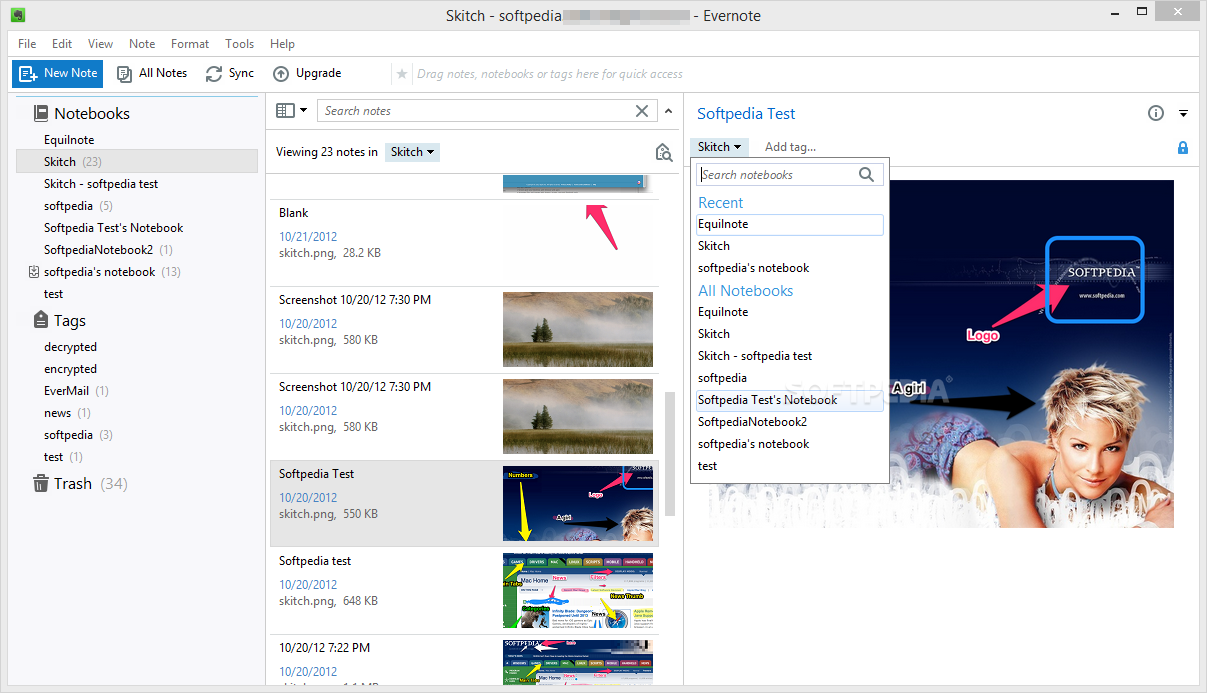Open the 10/20/12 7:22 PM note
Image resolution: width=1207 pixels, height=693 pixels.
463,660
